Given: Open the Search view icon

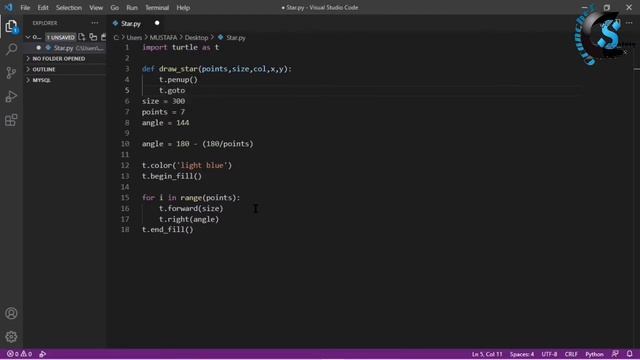Looking at the screenshot, I should tap(11, 49).
